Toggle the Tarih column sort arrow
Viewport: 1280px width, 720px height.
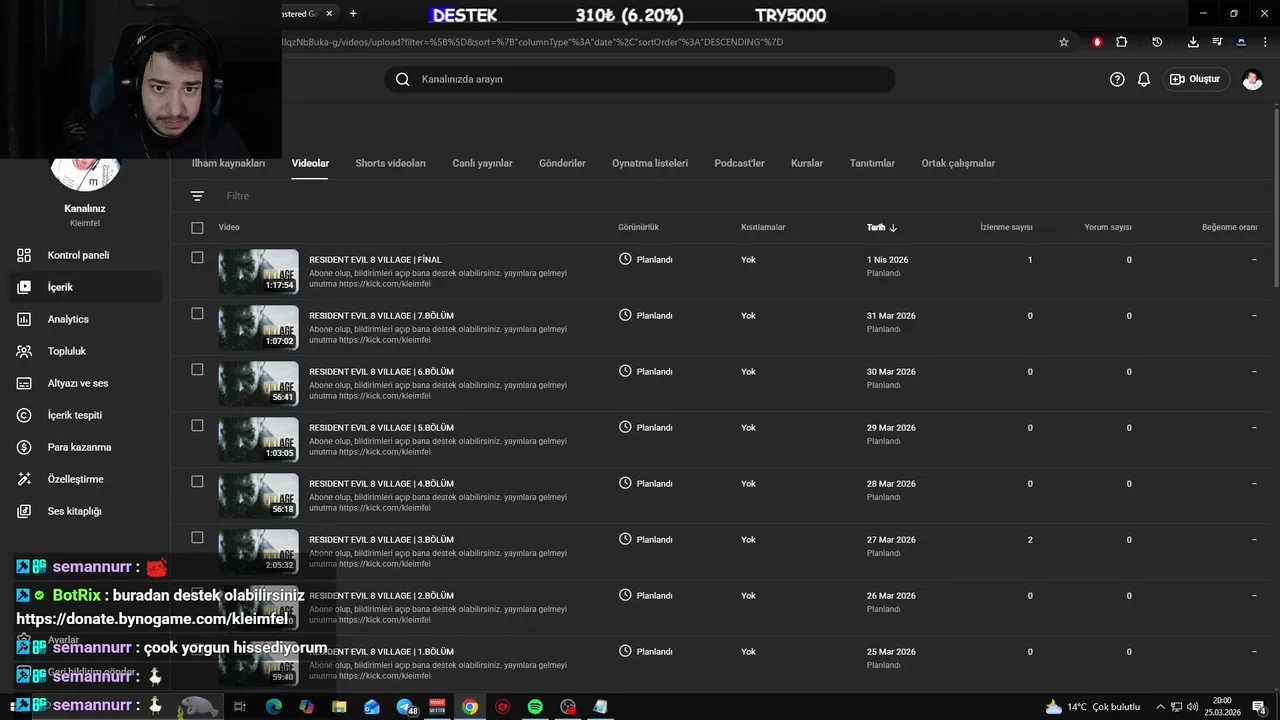[893, 227]
